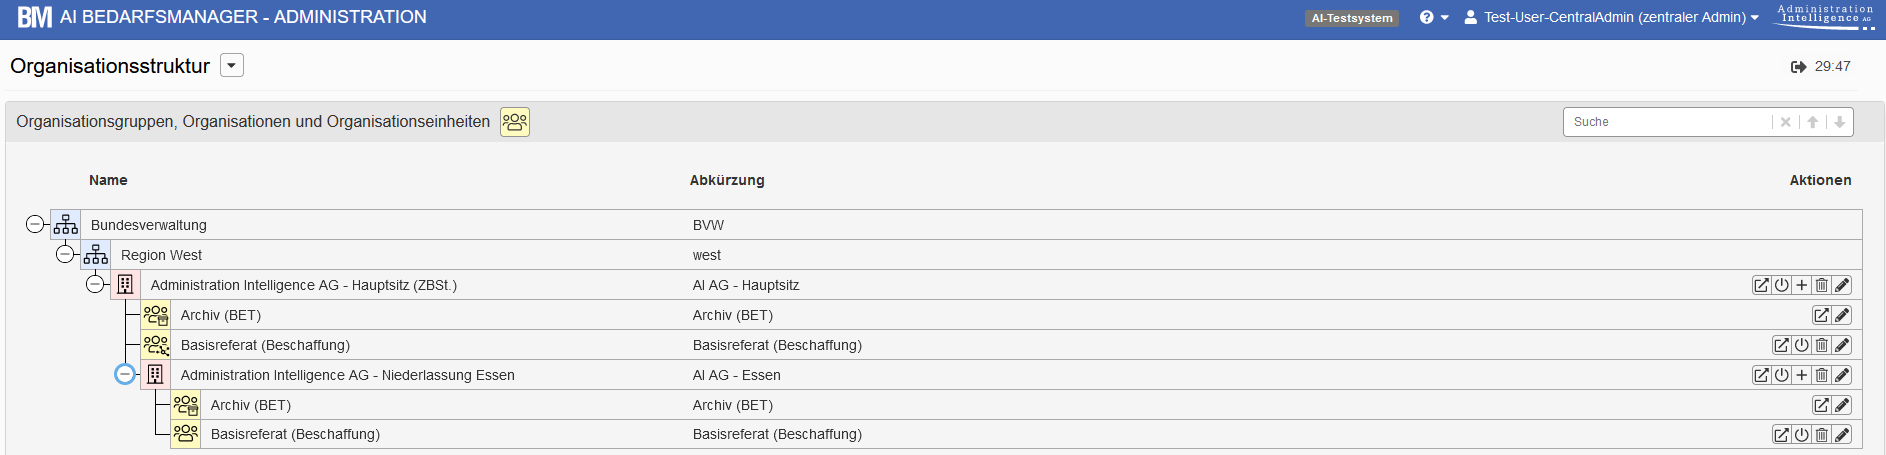The image size is (1886, 455).
Task: Toggle the power icon on the Hauptsitz (ZBSt.) row
Action: point(1782,285)
